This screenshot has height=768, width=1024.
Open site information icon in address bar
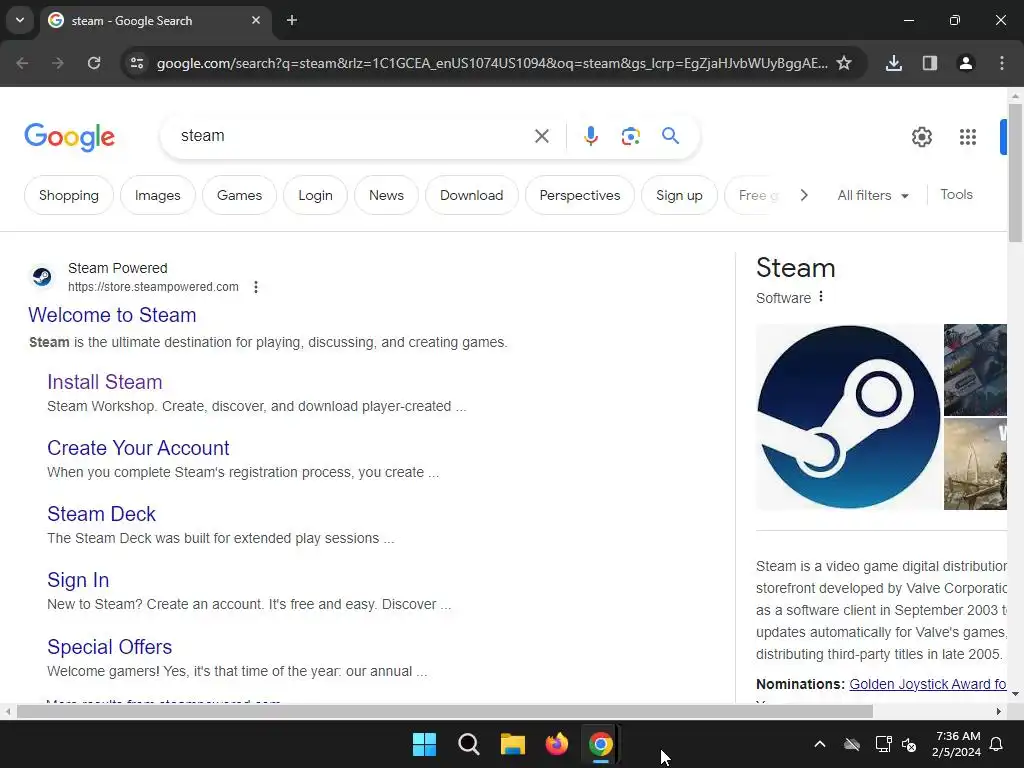pos(137,63)
